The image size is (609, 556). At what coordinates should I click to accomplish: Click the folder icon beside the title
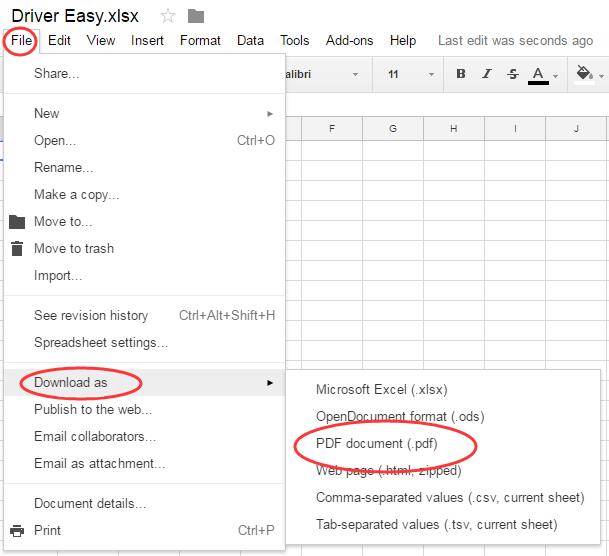196,15
